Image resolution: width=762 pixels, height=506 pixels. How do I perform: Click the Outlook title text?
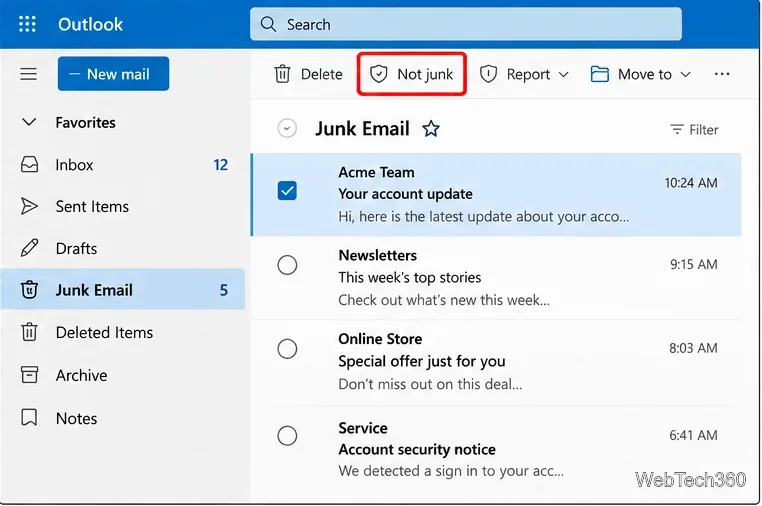90,24
